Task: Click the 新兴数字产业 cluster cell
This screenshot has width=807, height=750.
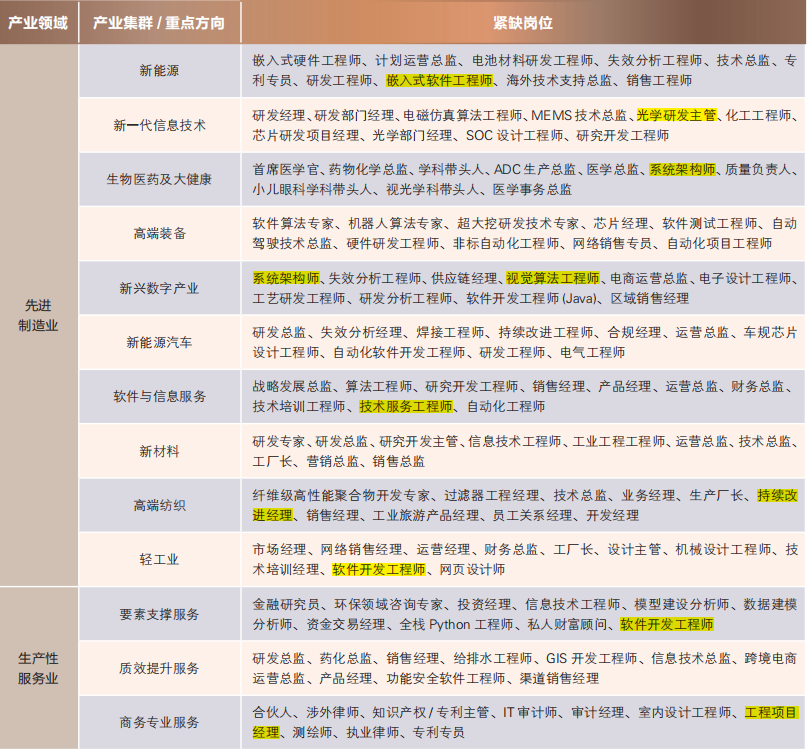Action: (x=159, y=288)
